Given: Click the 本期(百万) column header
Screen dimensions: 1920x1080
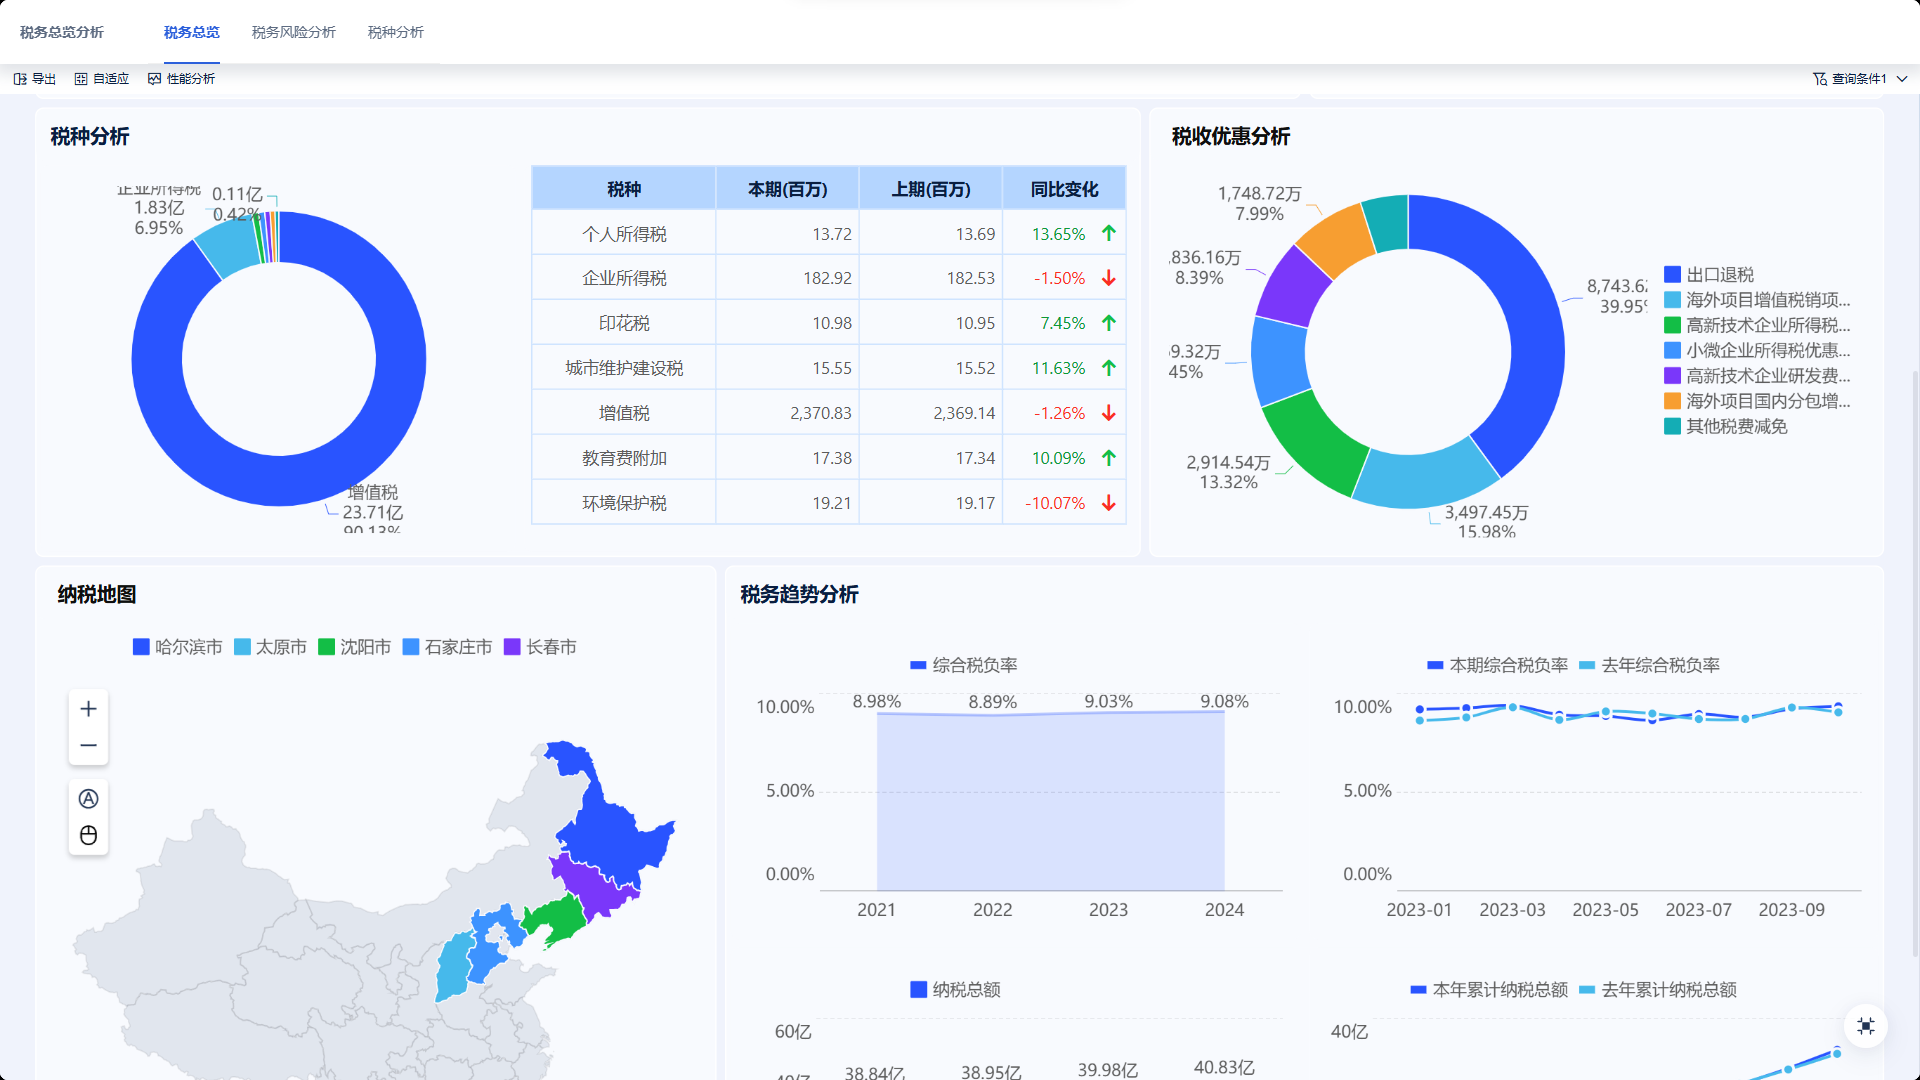Looking at the screenshot, I should pyautogui.click(x=787, y=189).
